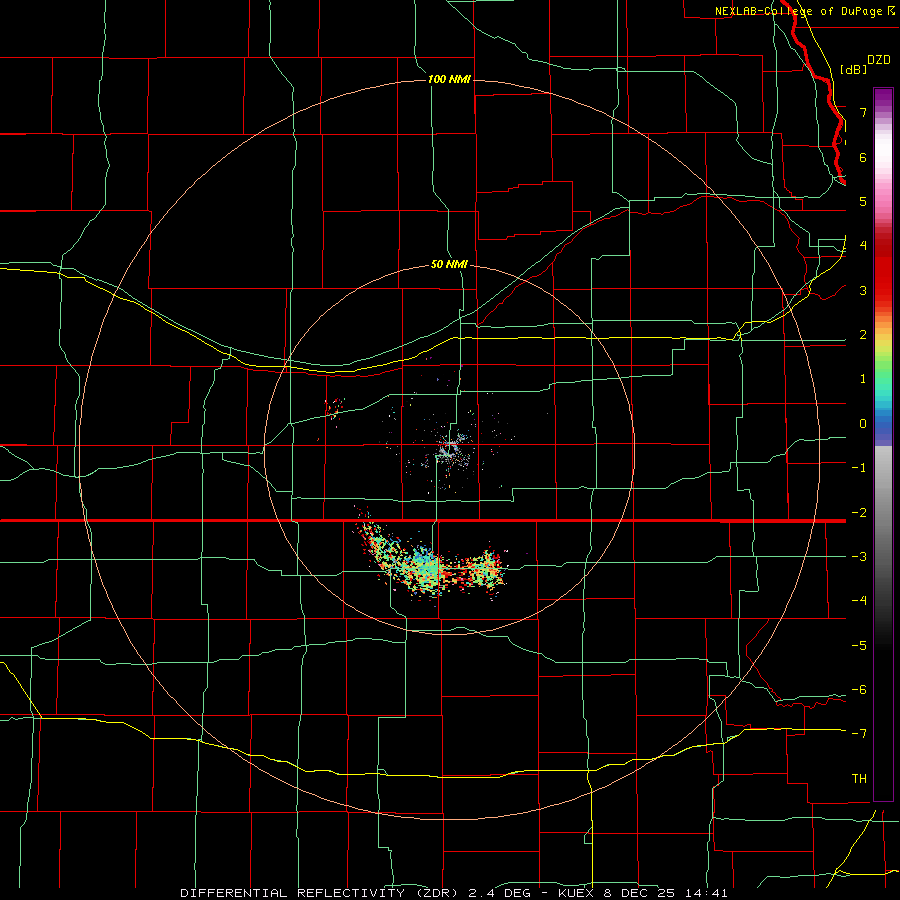Pick the red band of the color bar

click(x=883, y=270)
